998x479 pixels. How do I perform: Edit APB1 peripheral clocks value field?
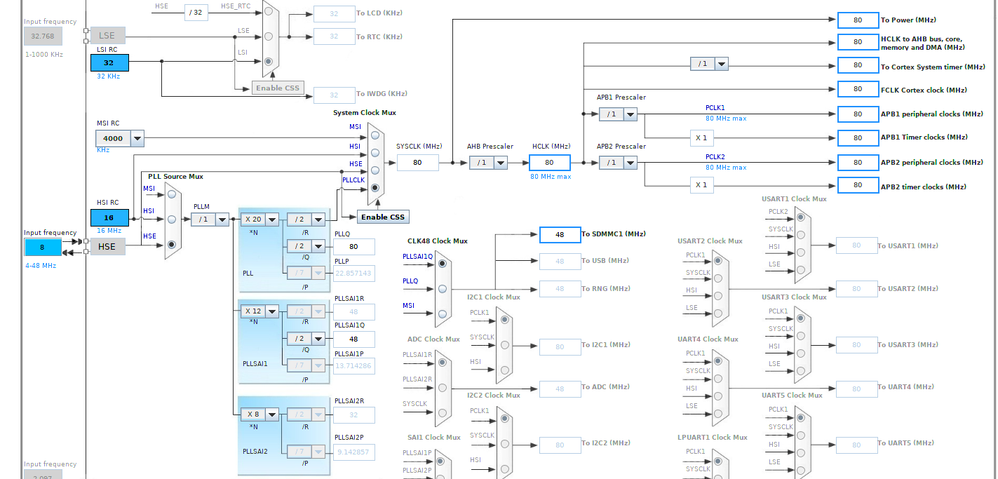pos(858,114)
